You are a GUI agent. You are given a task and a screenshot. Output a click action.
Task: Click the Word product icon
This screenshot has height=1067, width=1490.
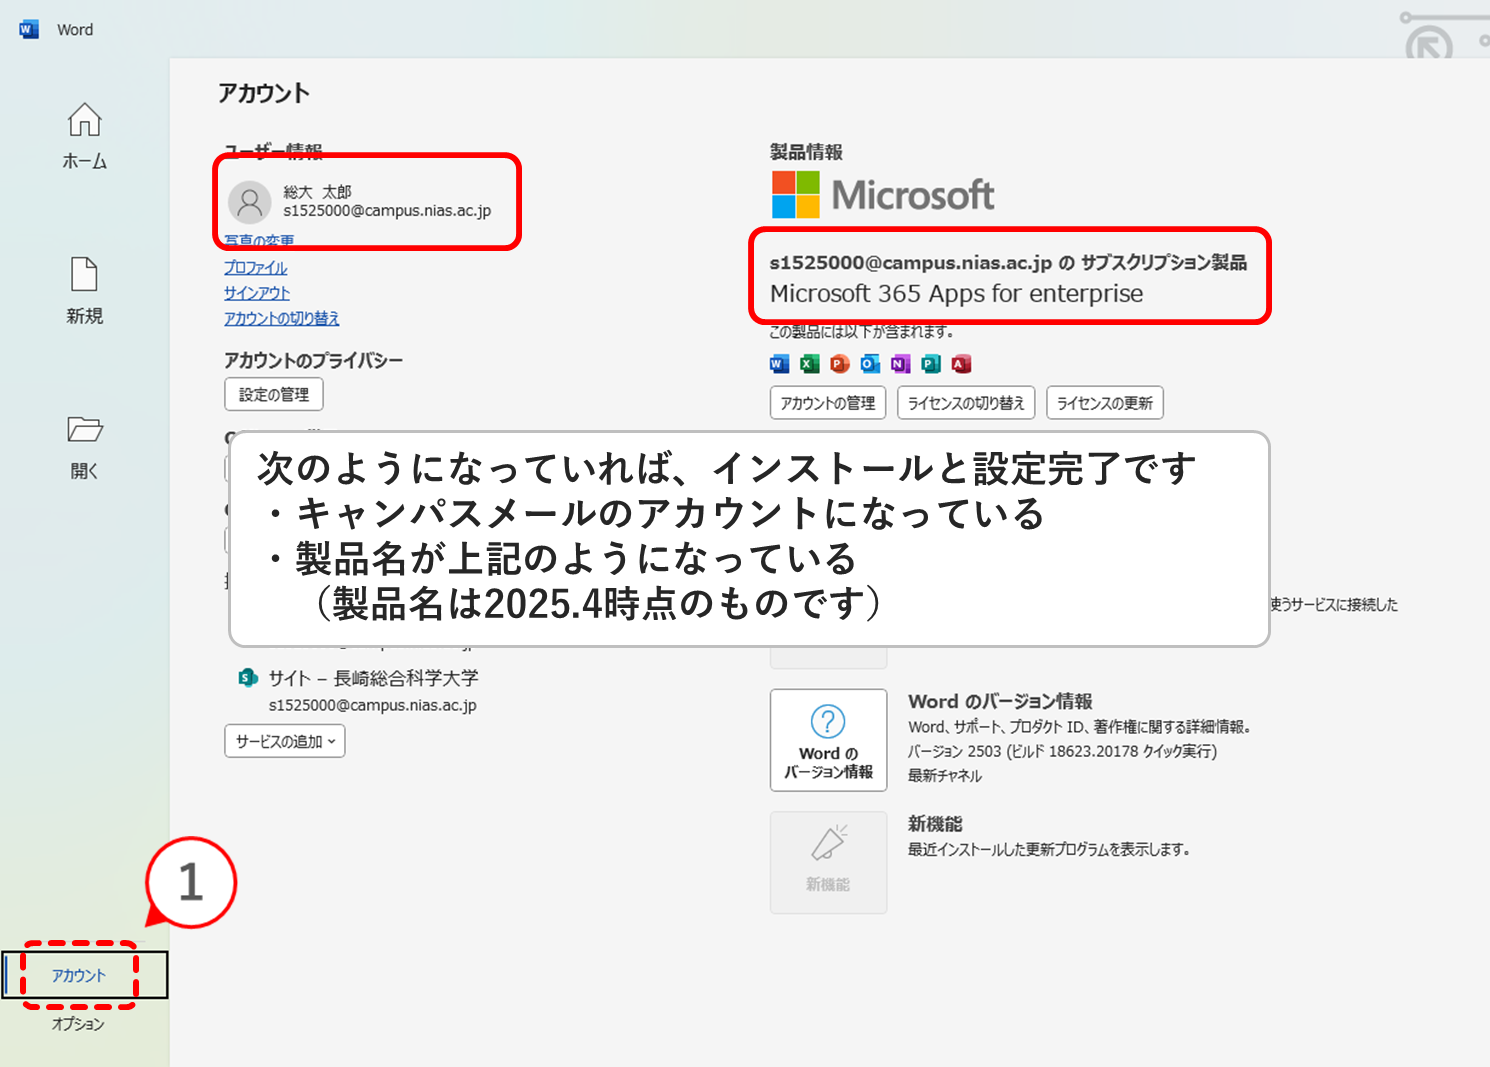tap(780, 364)
